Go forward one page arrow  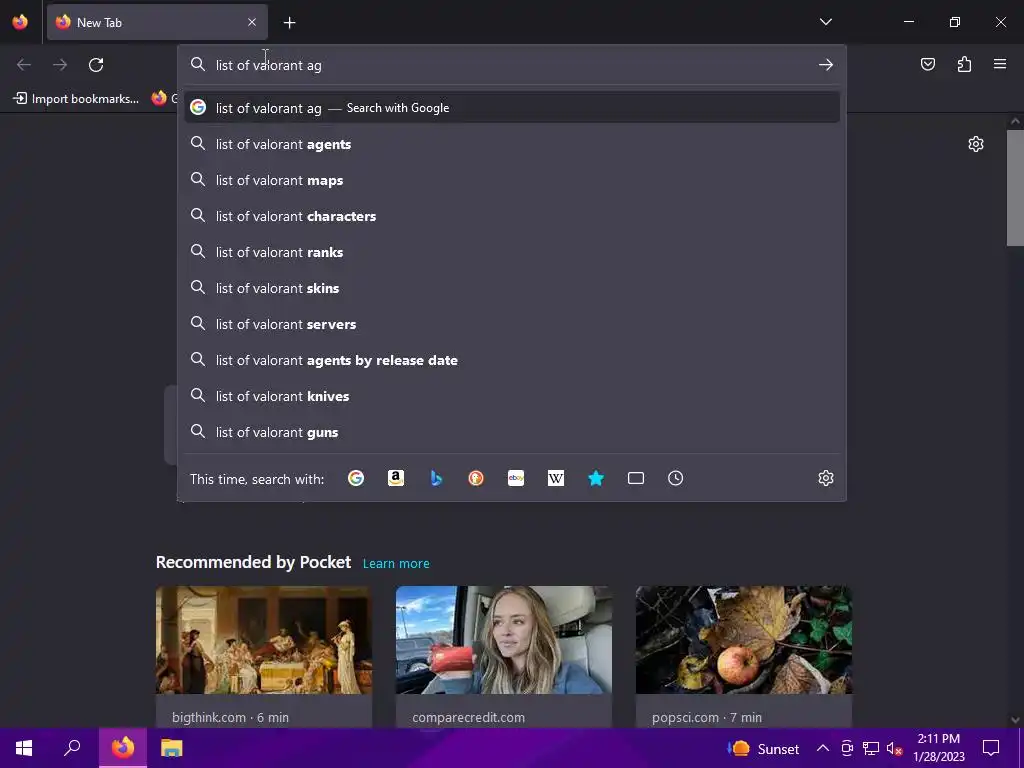tap(60, 65)
